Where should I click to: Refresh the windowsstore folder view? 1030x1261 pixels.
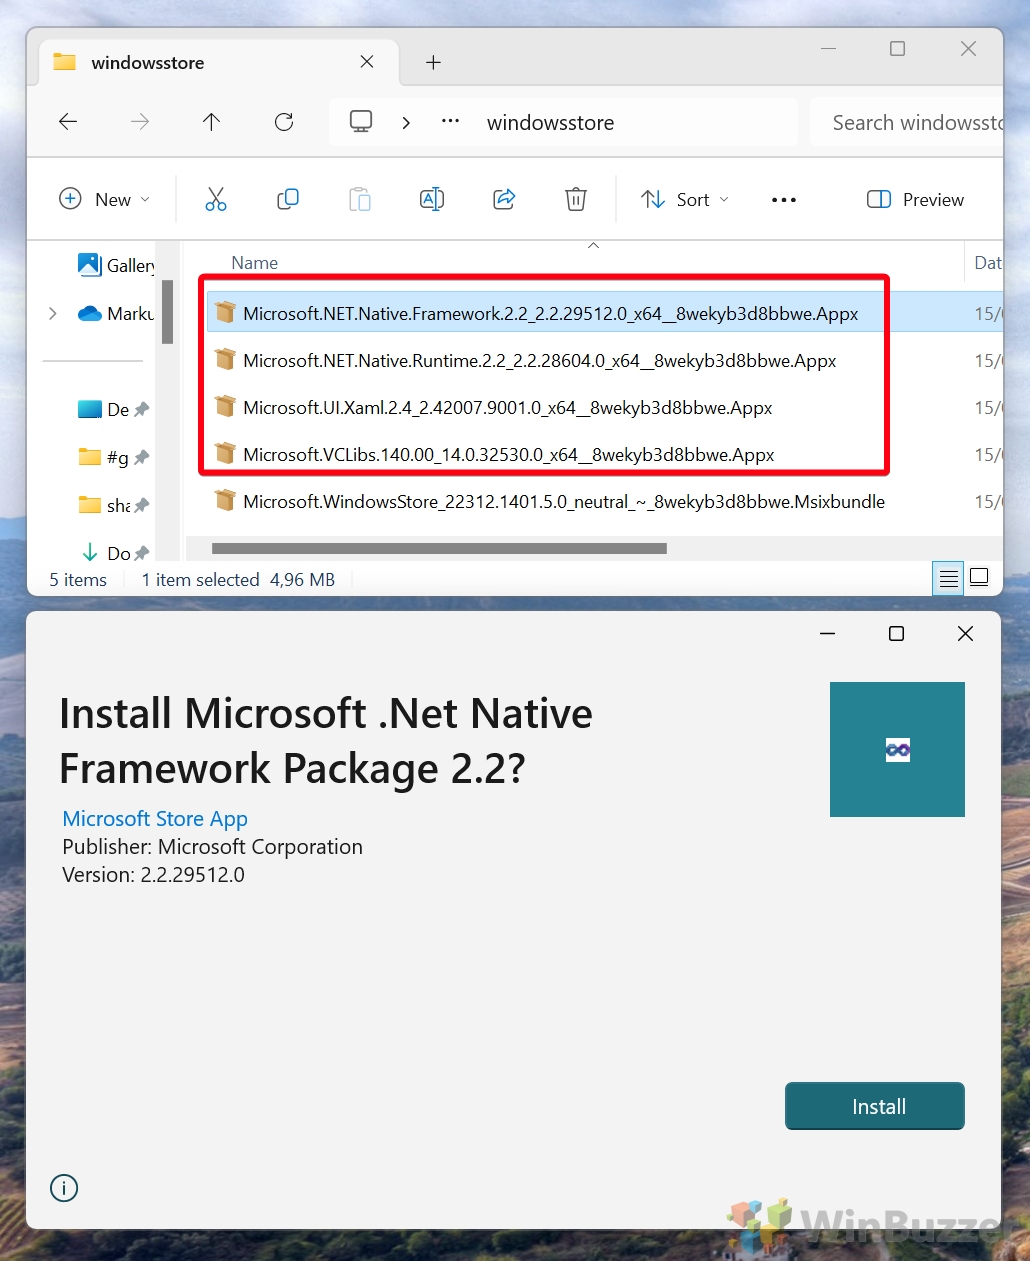tap(284, 122)
